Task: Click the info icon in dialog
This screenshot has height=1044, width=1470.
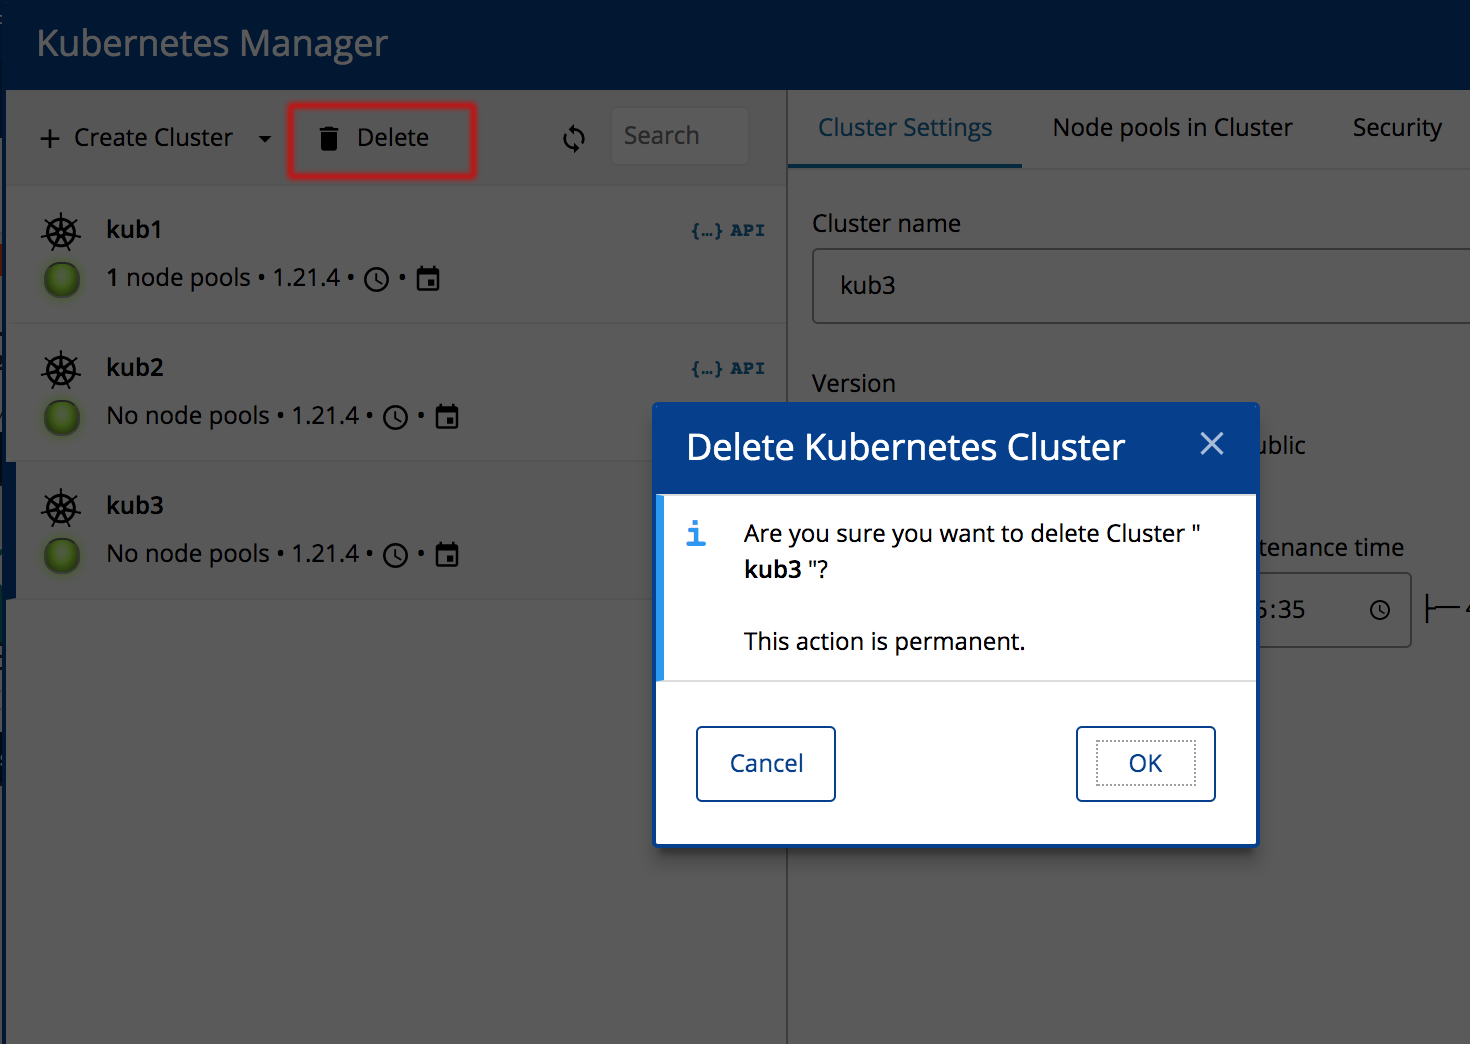Action: pos(696,534)
